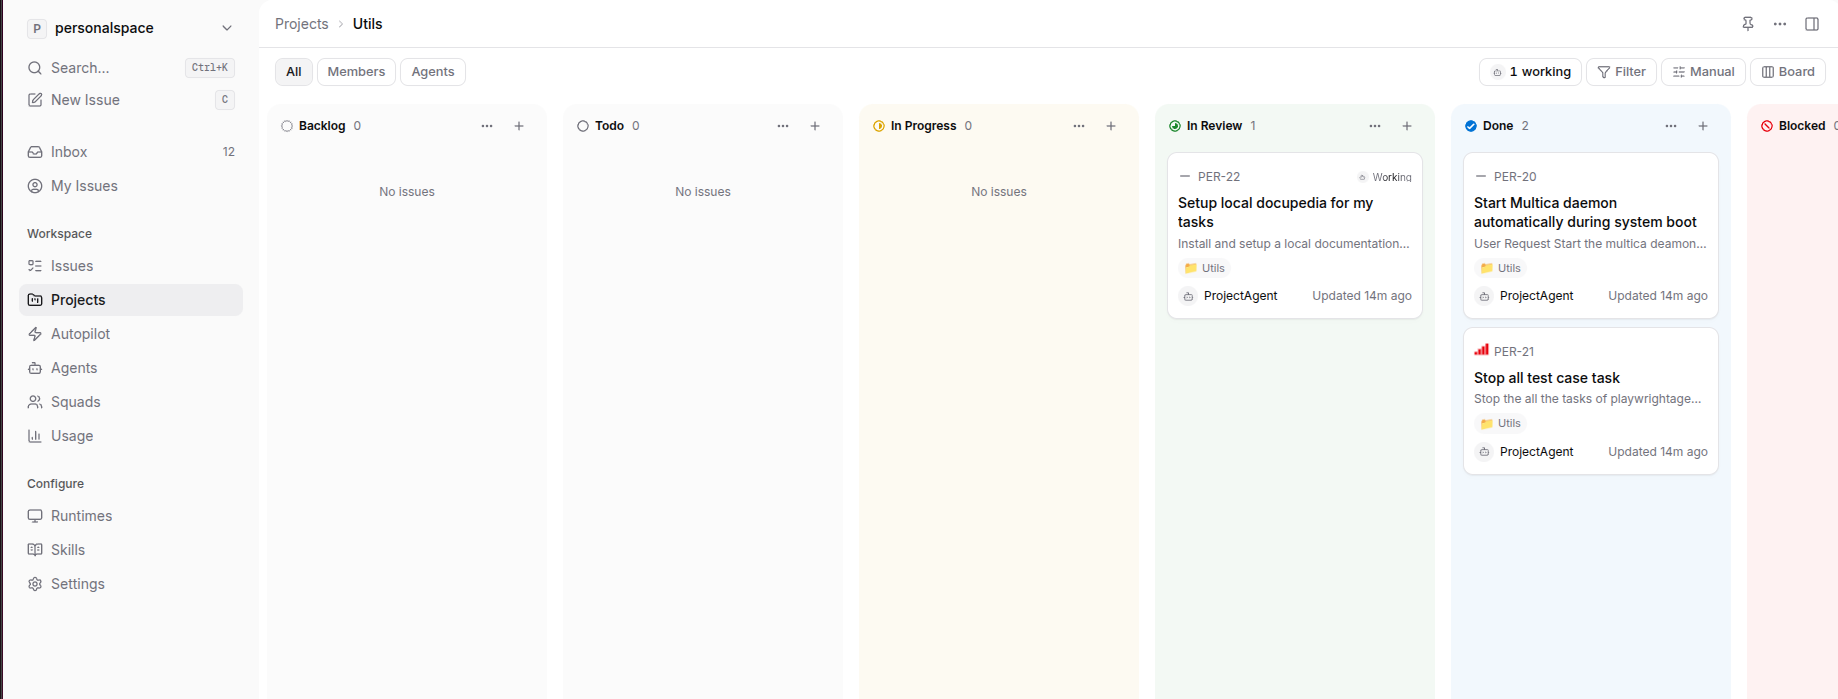Click Utils project tag on PER-22 card
This screenshot has width=1838, height=699.
(1205, 268)
